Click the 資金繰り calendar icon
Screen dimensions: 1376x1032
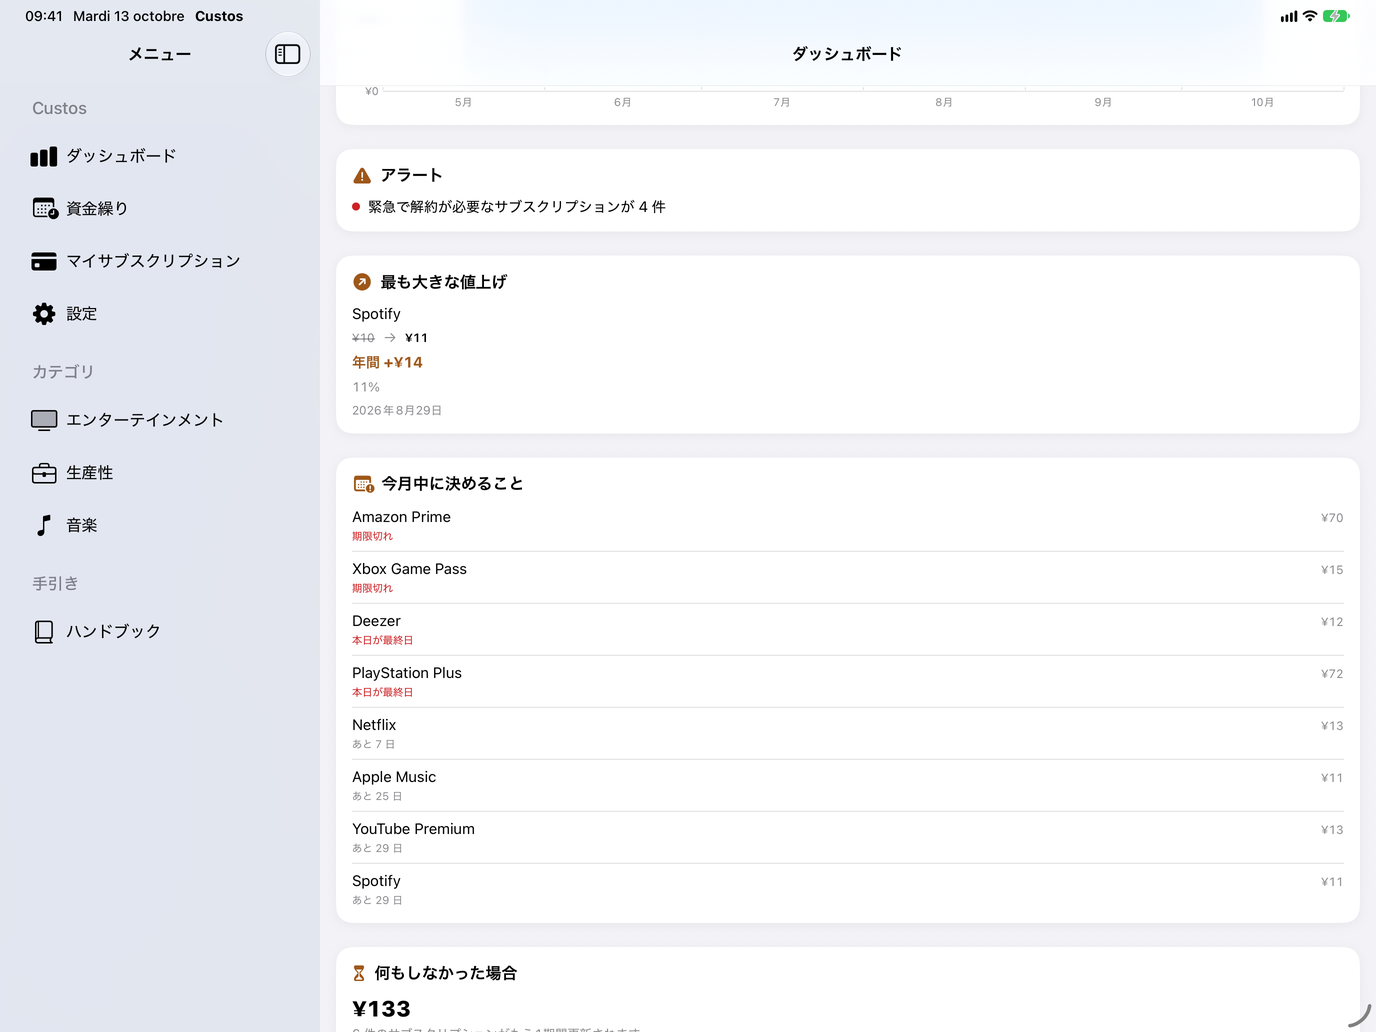tap(44, 208)
